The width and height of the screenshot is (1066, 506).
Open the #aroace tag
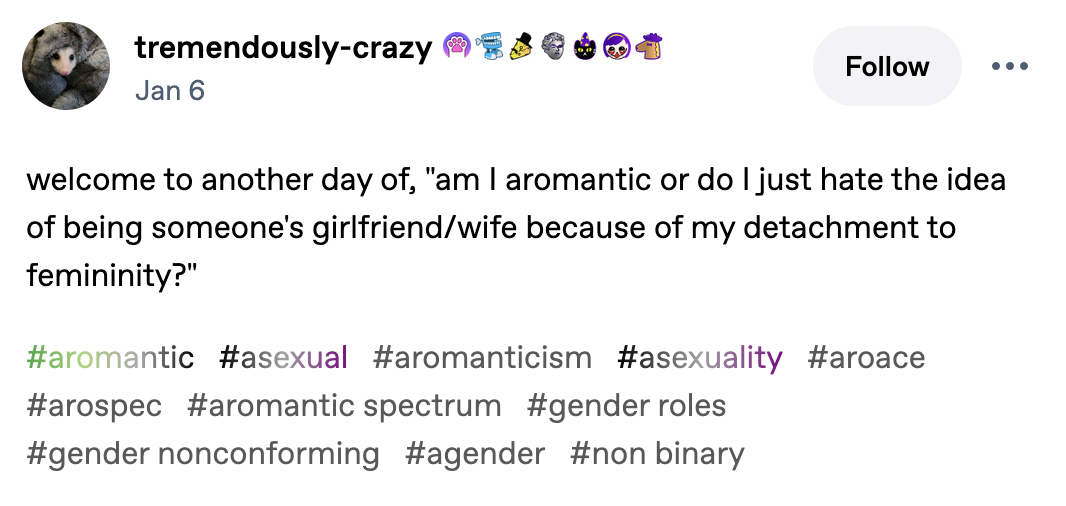point(866,357)
